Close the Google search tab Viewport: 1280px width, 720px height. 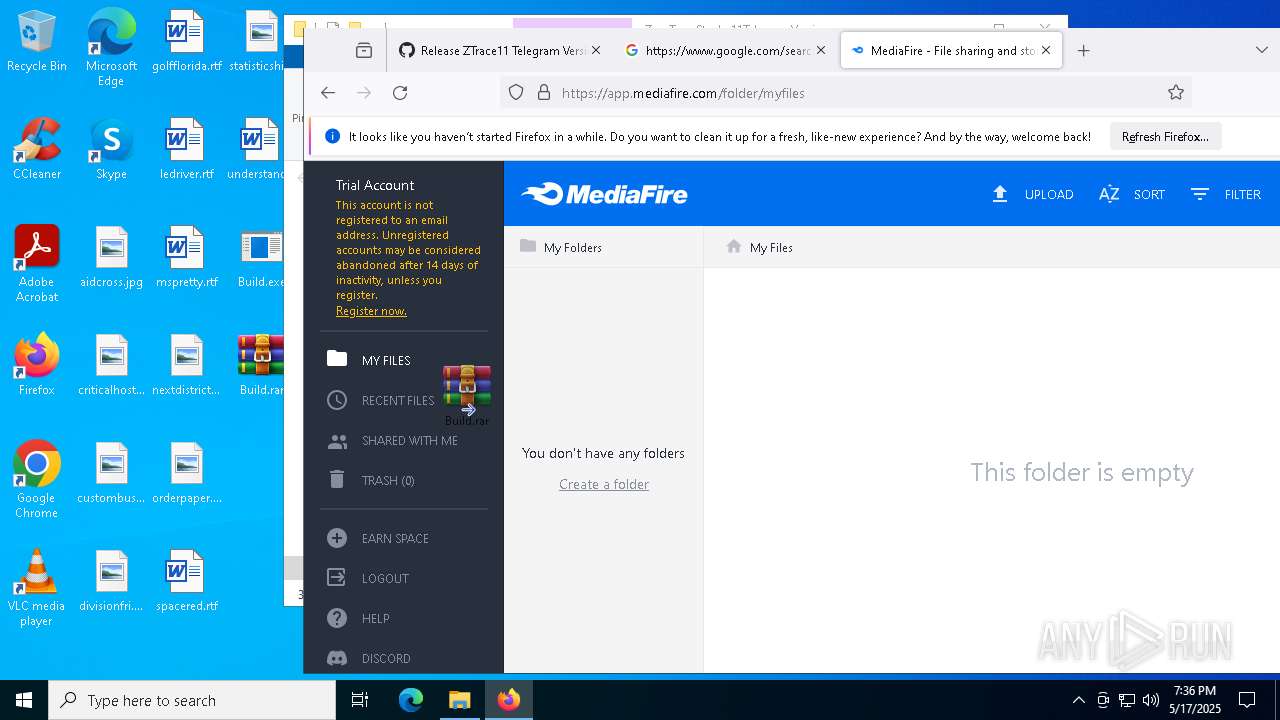(x=821, y=50)
